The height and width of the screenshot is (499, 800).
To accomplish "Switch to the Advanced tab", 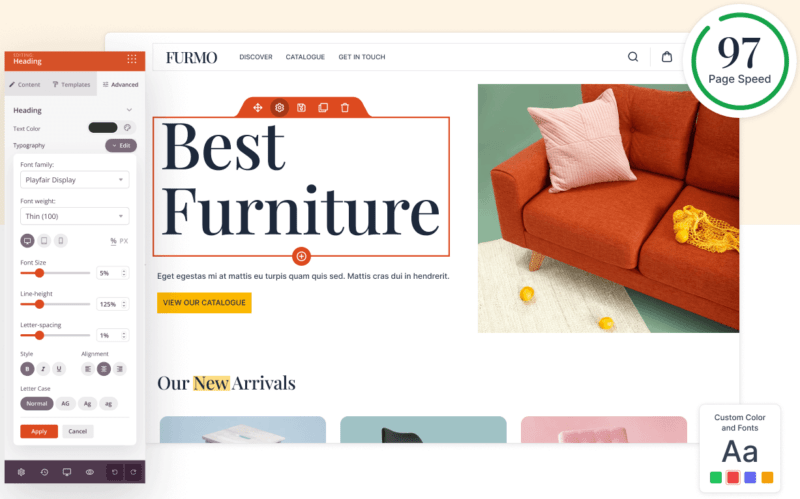I will click(120, 85).
